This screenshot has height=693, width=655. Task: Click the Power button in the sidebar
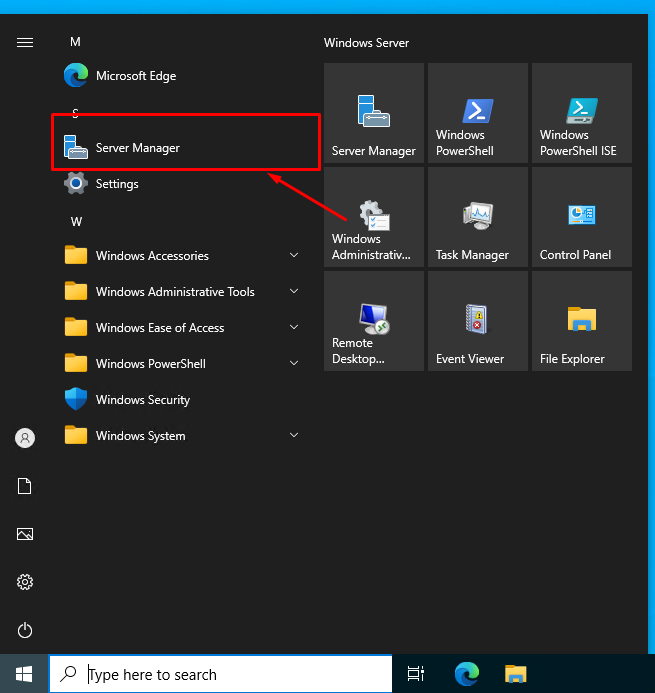(x=25, y=630)
